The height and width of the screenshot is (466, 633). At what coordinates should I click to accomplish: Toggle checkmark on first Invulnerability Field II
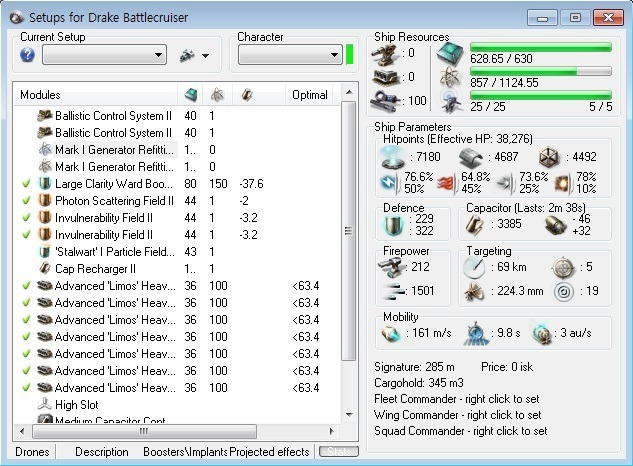point(26,218)
